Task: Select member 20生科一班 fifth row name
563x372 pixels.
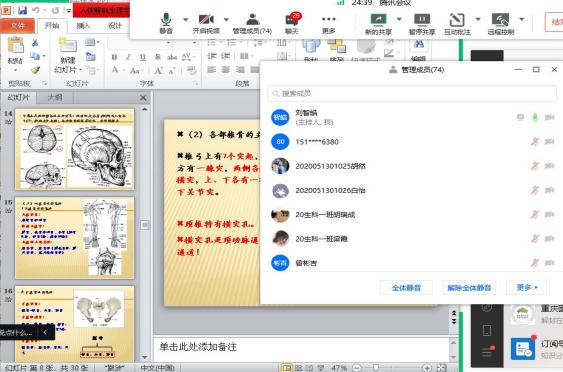Action: 325,215
